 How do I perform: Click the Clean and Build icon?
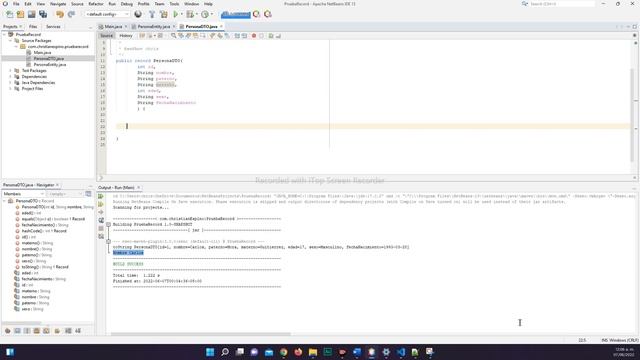(x=163, y=14)
